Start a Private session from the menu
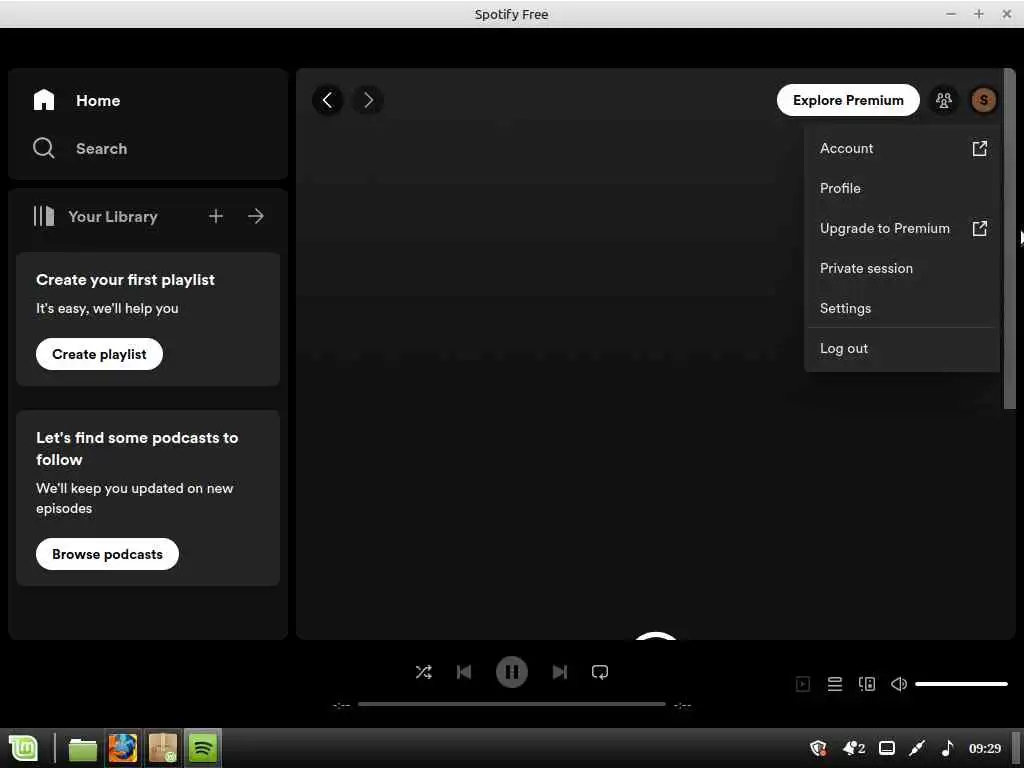The width and height of the screenshot is (1024, 768). pyautogui.click(x=903, y=268)
